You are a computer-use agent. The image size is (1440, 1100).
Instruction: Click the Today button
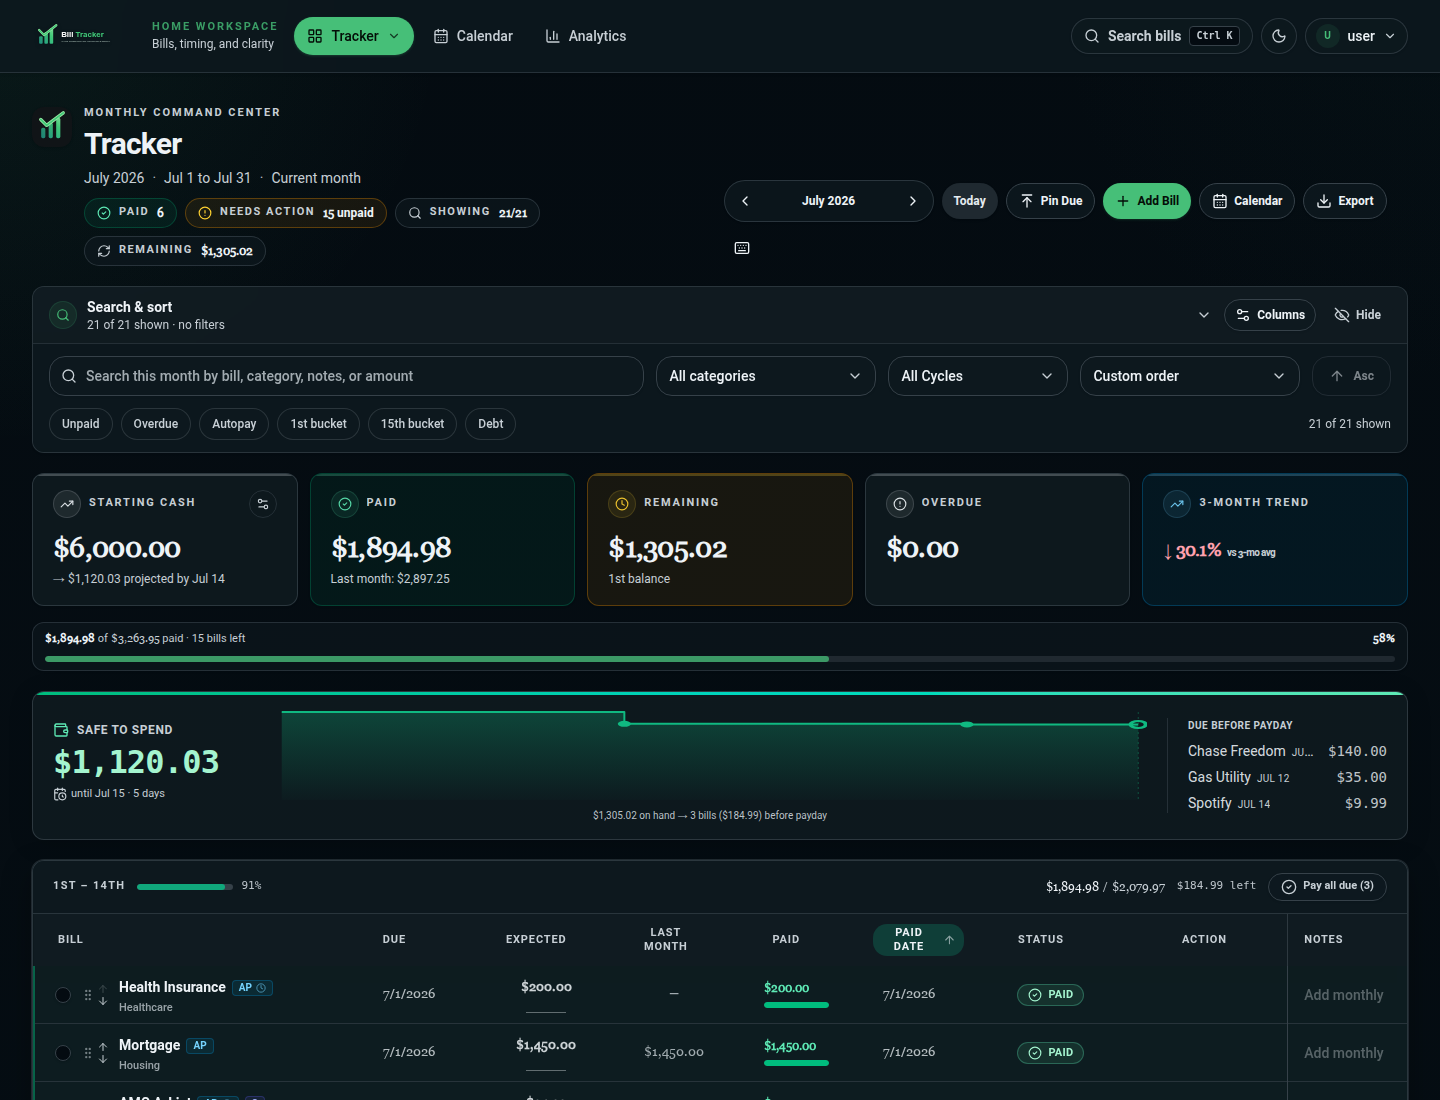(x=970, y=201)
